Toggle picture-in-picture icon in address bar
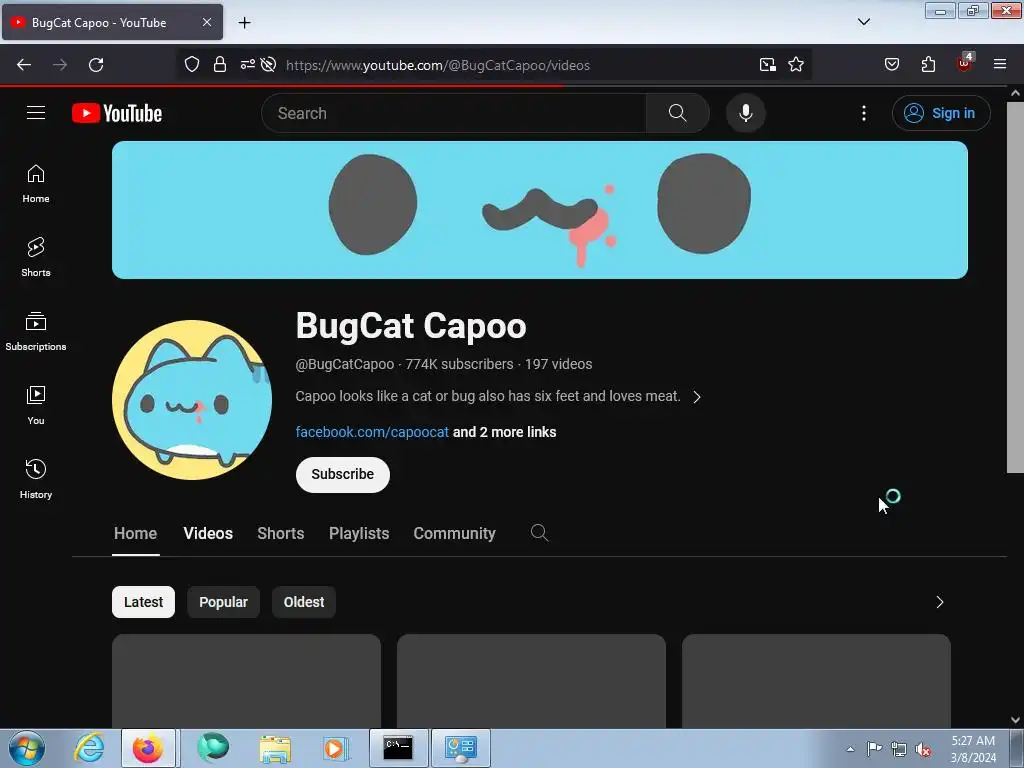The height and width of the screenshot is (768, 1024). [768, 65]
